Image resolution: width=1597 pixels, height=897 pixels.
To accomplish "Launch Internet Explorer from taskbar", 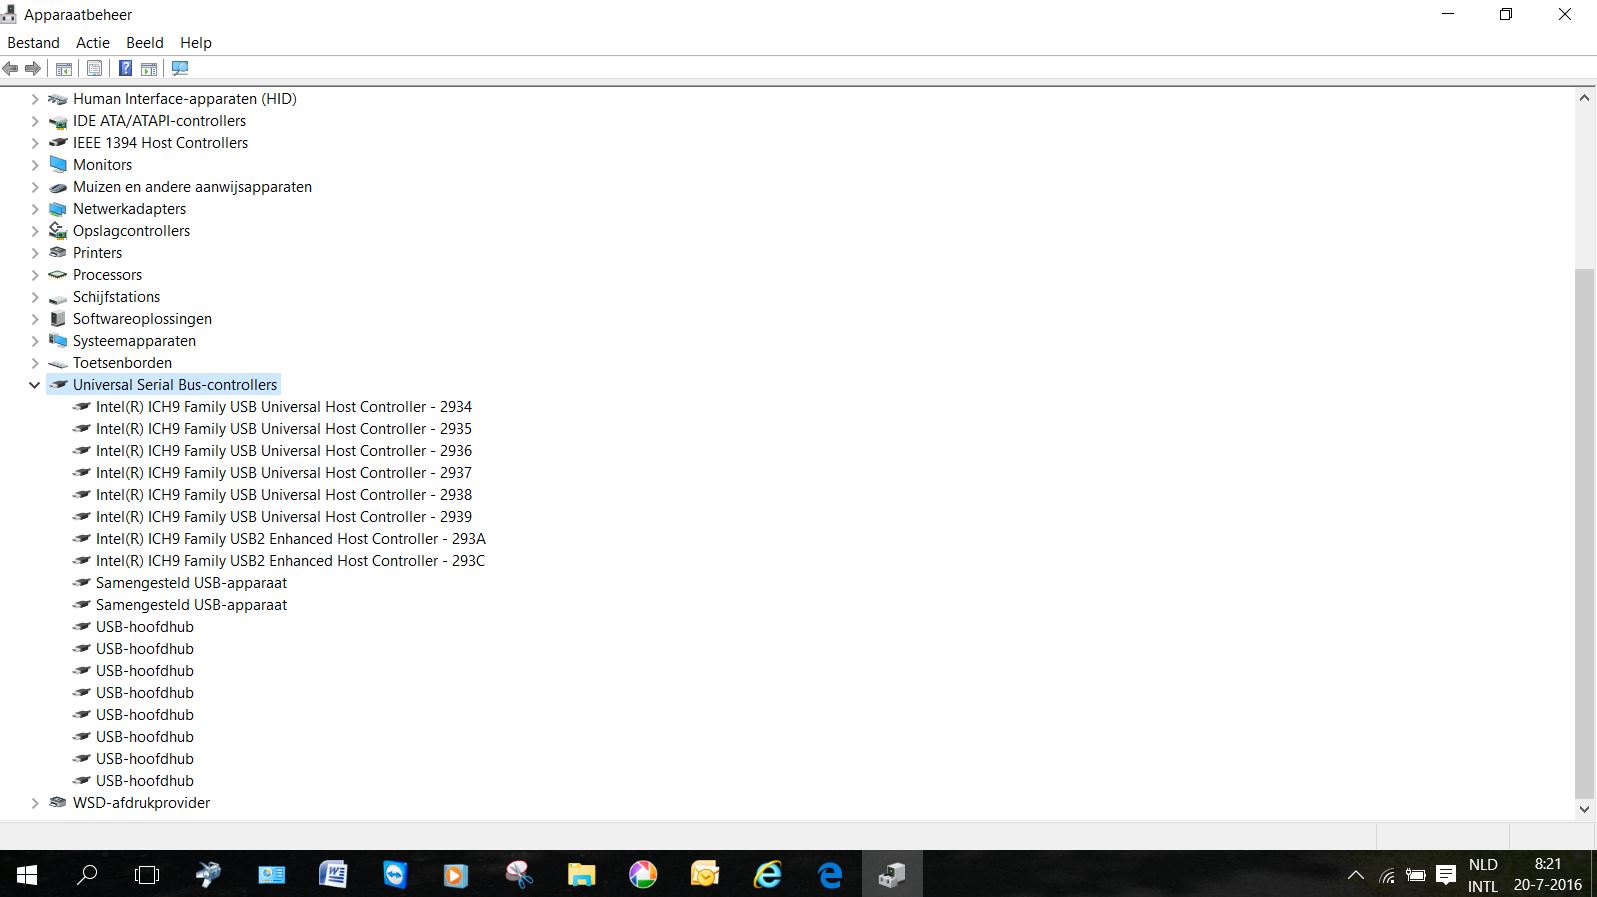I will tap(767, 875).
